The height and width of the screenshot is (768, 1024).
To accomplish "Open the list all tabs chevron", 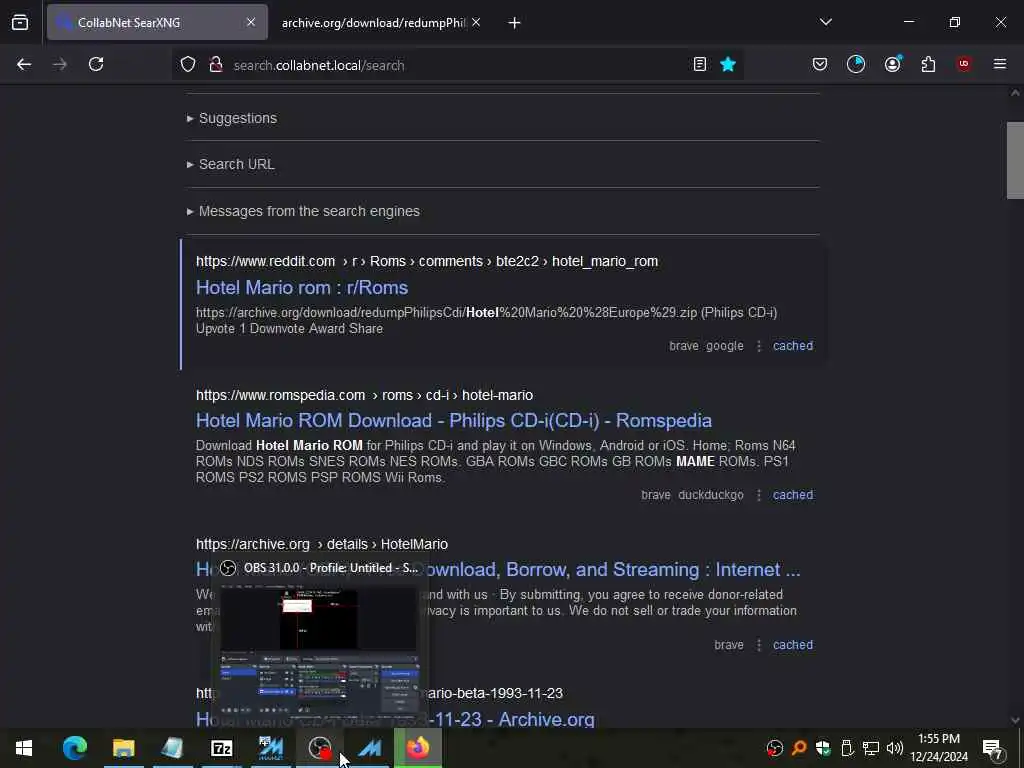I will 825,22.
